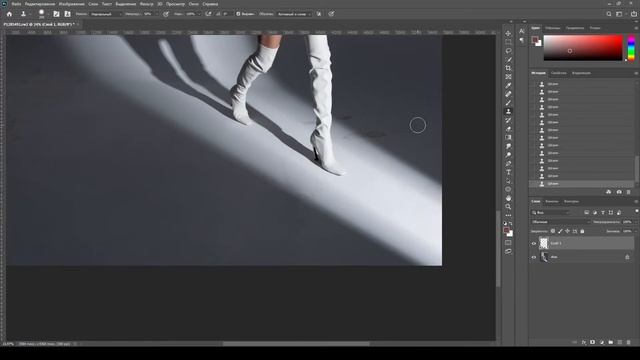This screenshot has height=360, width=640.
Task: Toggle Quick Mask mode
Action: click(508, 242)
